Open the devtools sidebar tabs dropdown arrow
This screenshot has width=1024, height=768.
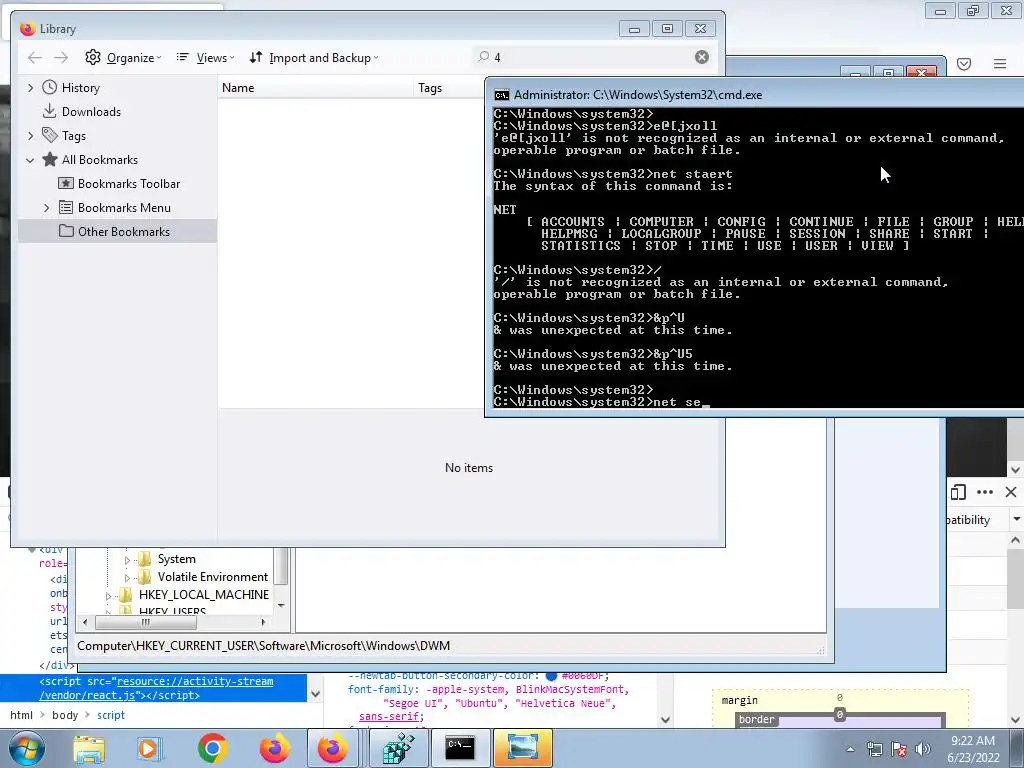point(1016,519)
